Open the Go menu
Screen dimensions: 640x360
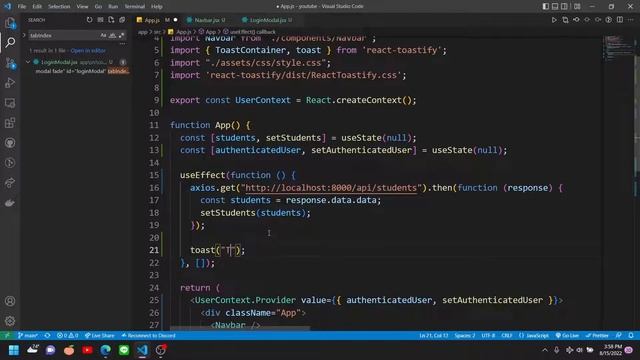pyautogui.click(x=98, y=7)
